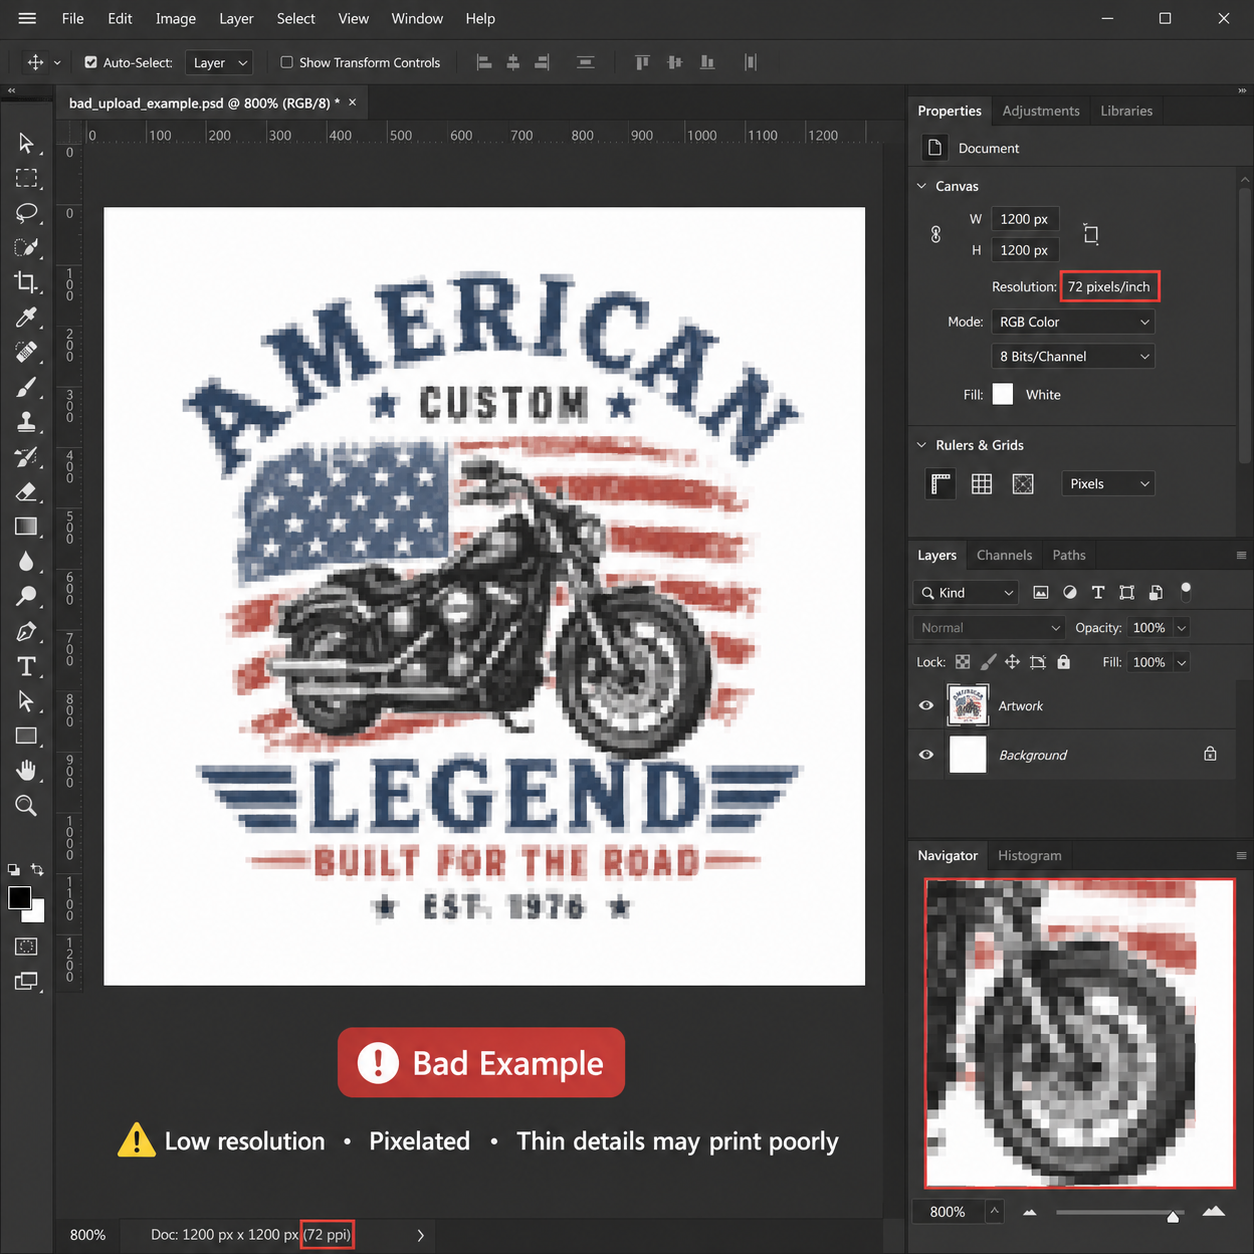
Task: Disable the Auto-Select checkbox
Action: click(x=91, y=62)
